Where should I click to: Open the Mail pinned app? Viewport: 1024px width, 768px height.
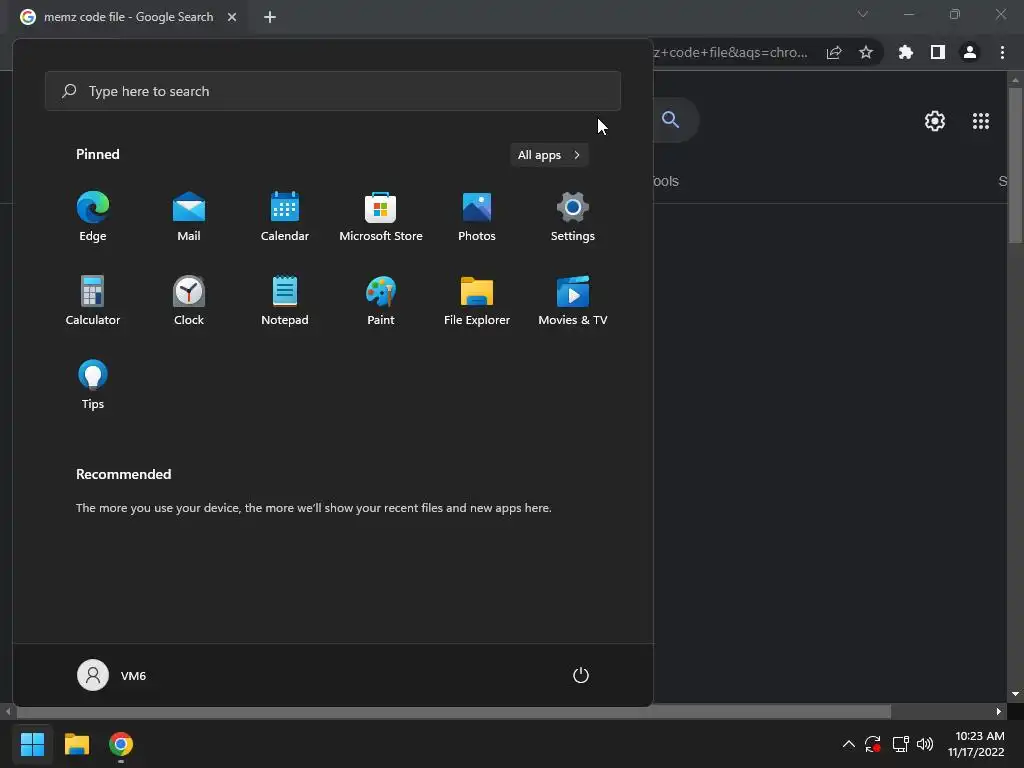pyautogui.click(x=189, y=217)
